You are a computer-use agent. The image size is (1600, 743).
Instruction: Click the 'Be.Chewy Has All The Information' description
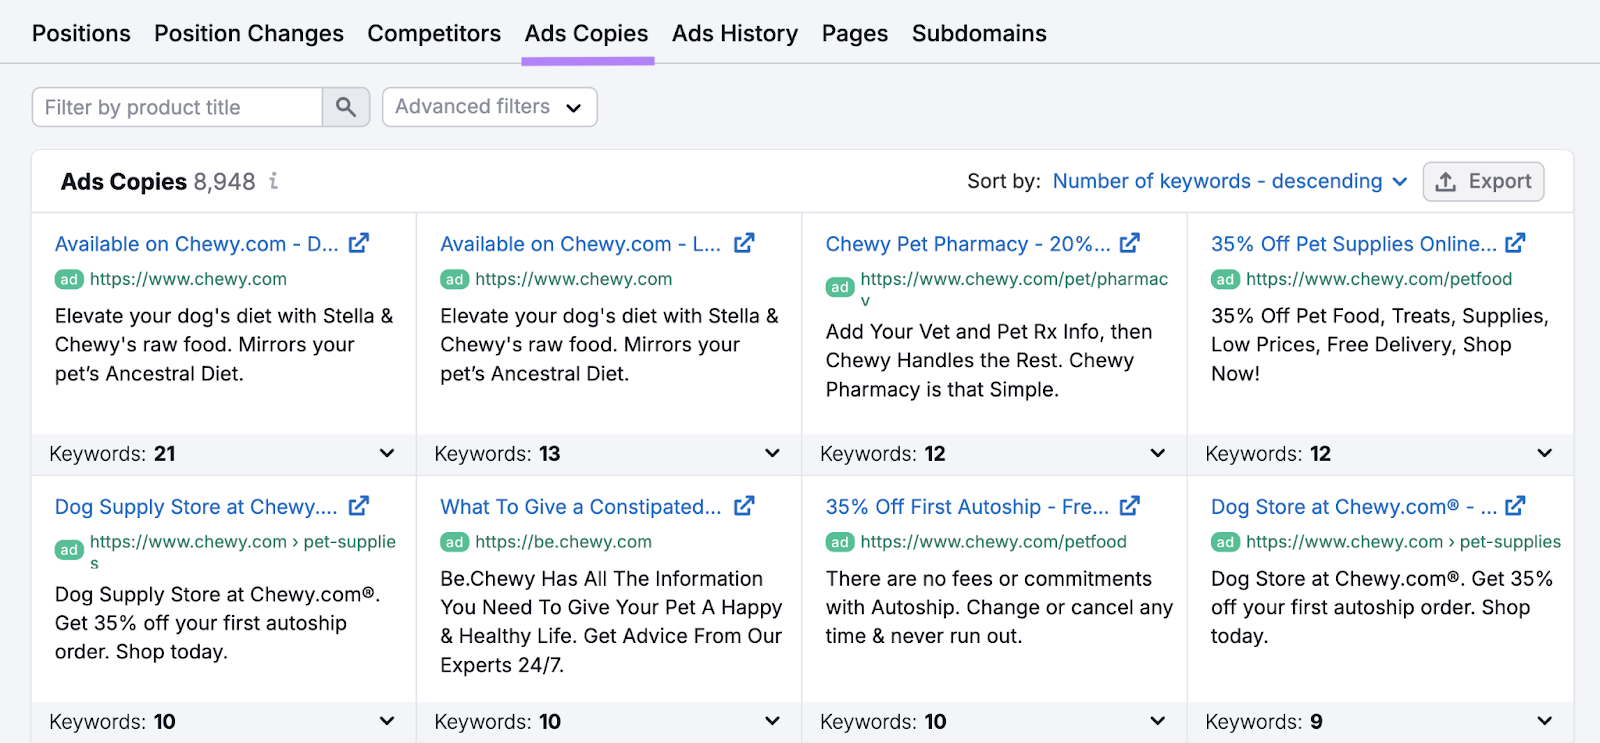point(611,622)
